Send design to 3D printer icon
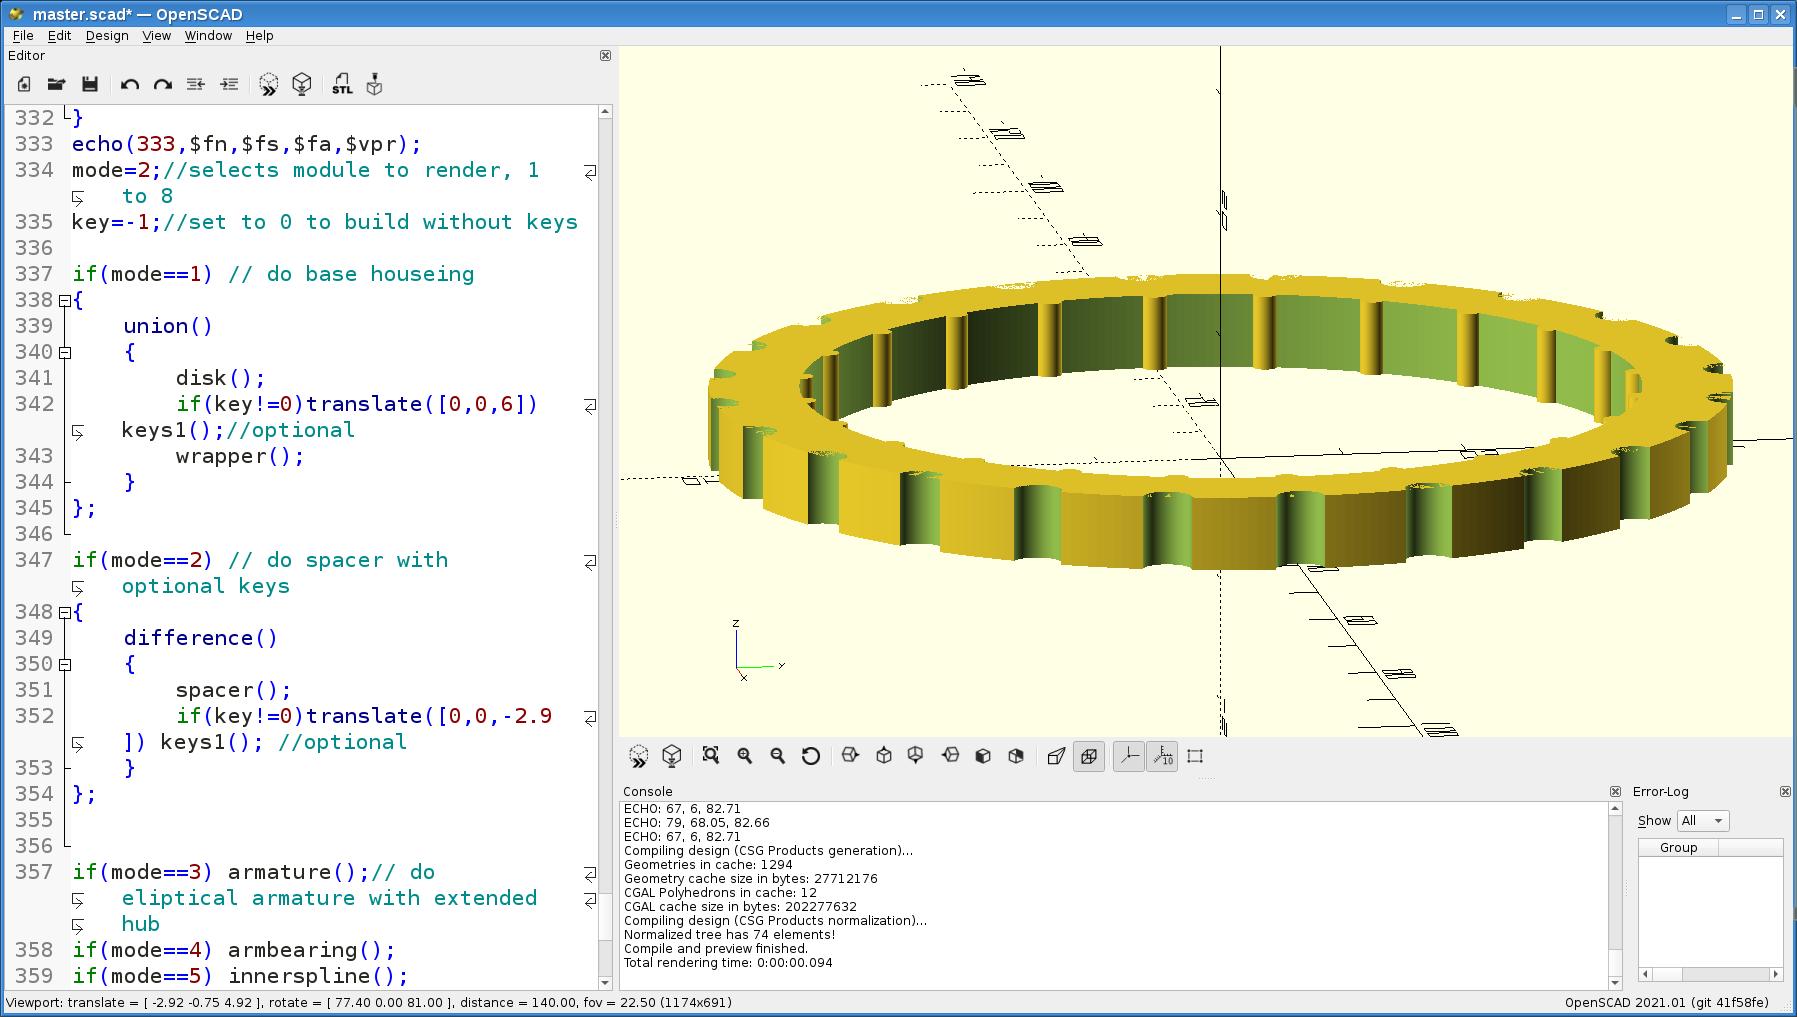 [x=374, y=85]
